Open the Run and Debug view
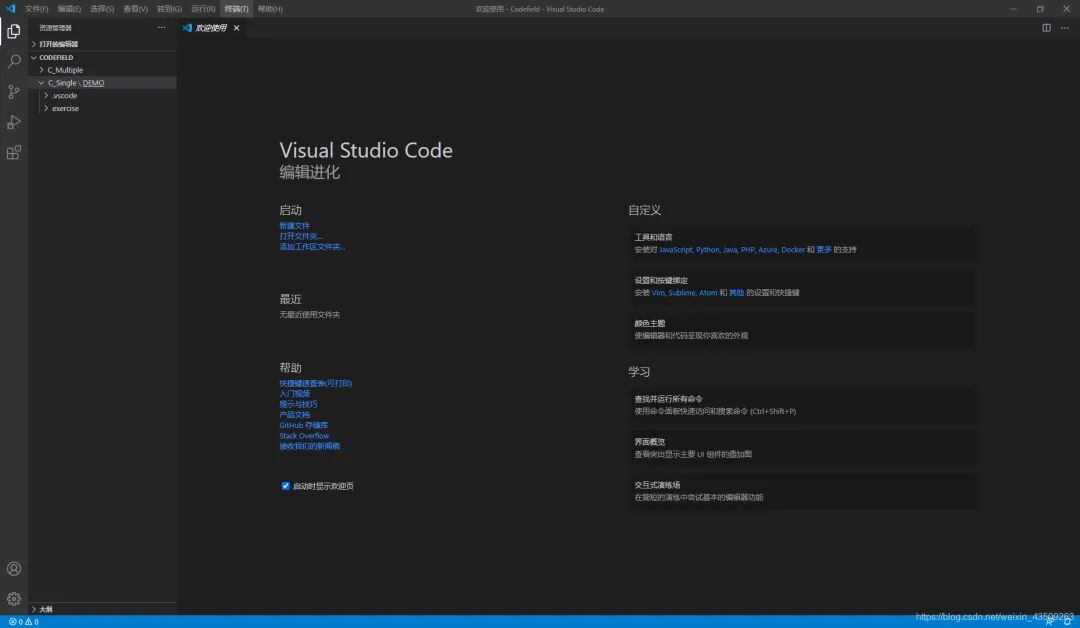 click(x=14, y=122)
